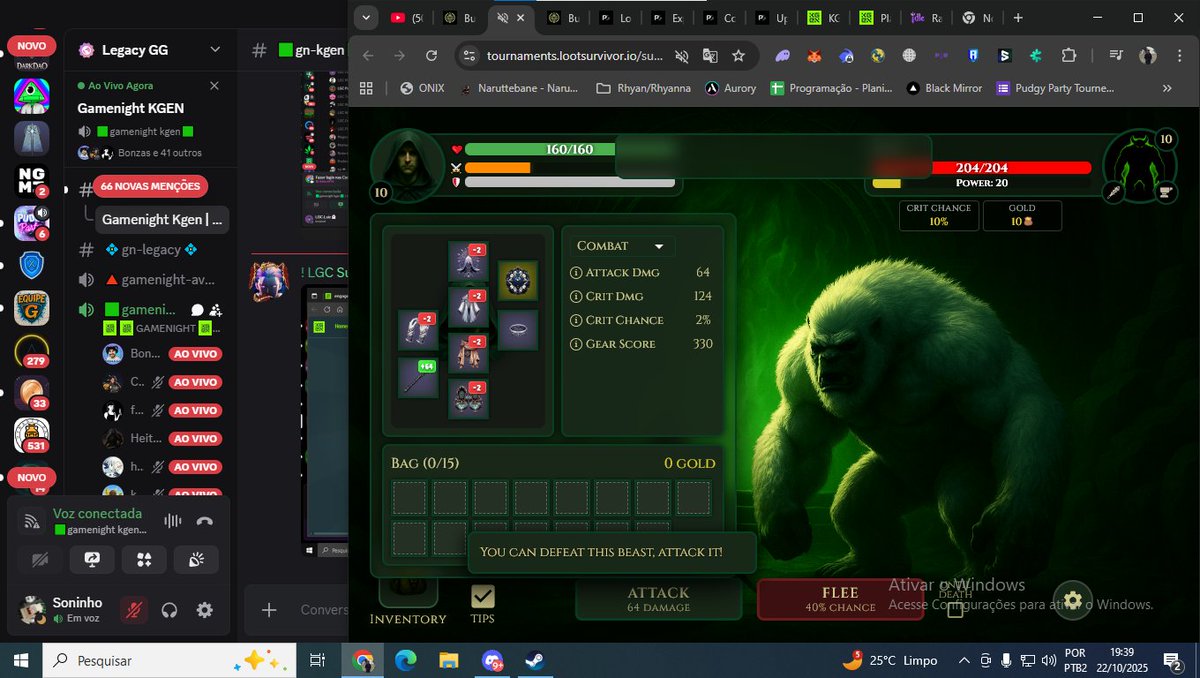Open Discord user settings gear

pos(205,609)
